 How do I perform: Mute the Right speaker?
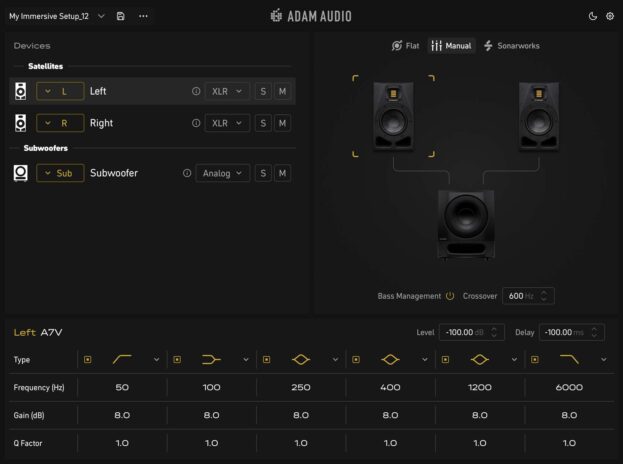(x=282, y=123)
